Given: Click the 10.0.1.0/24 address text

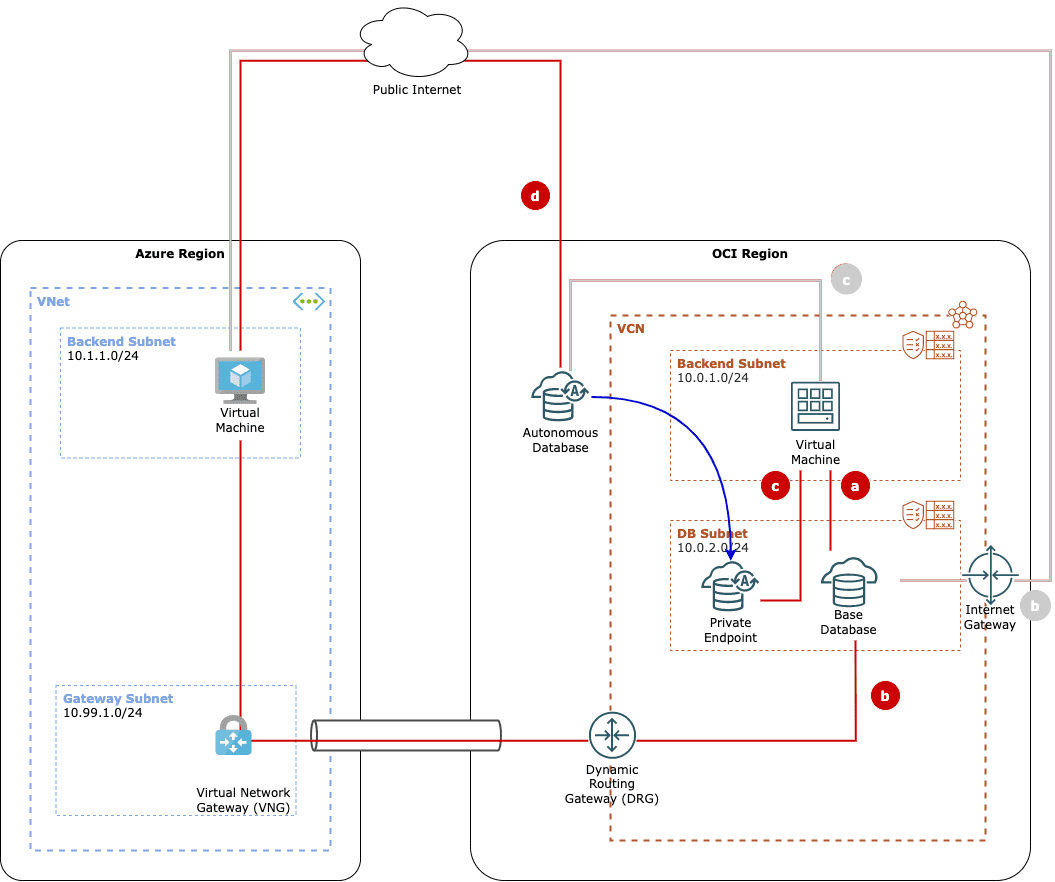Looking at the screenshot, I should point(713,378).
